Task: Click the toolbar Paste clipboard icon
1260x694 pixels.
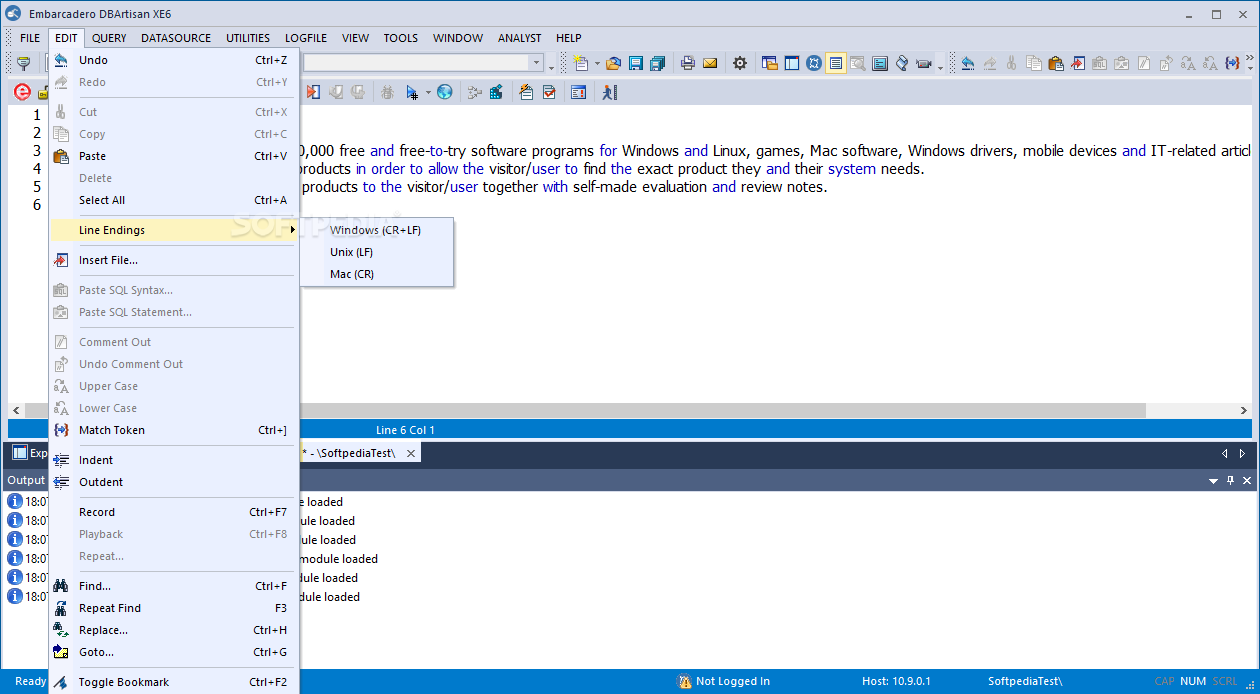Action: coord(1055,63)
